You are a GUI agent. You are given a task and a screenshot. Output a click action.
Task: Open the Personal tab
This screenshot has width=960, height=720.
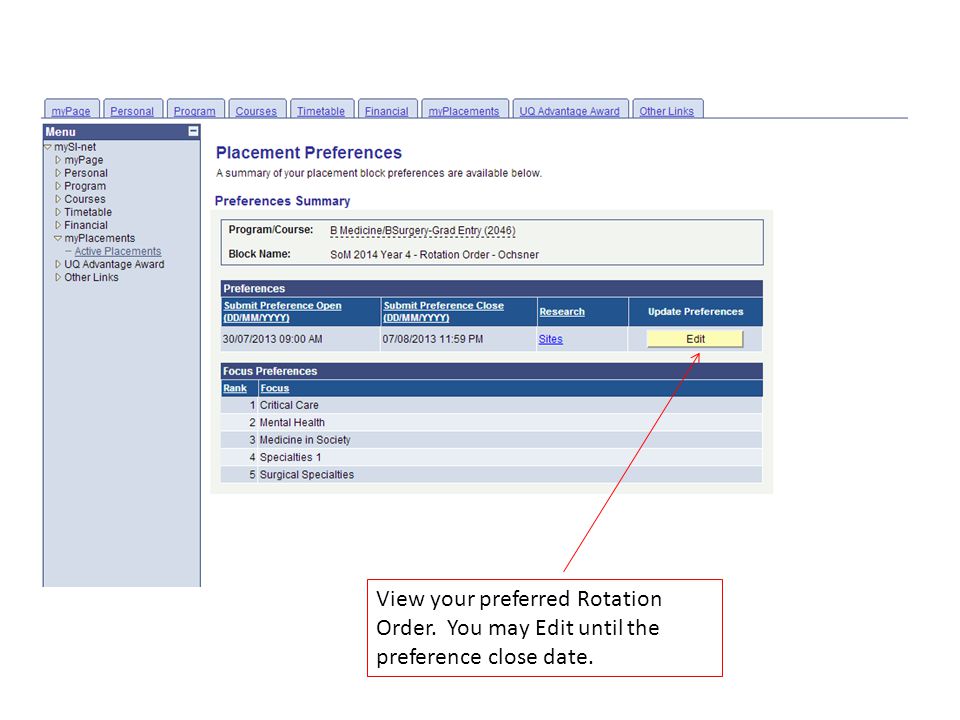[x=132, y=111]
